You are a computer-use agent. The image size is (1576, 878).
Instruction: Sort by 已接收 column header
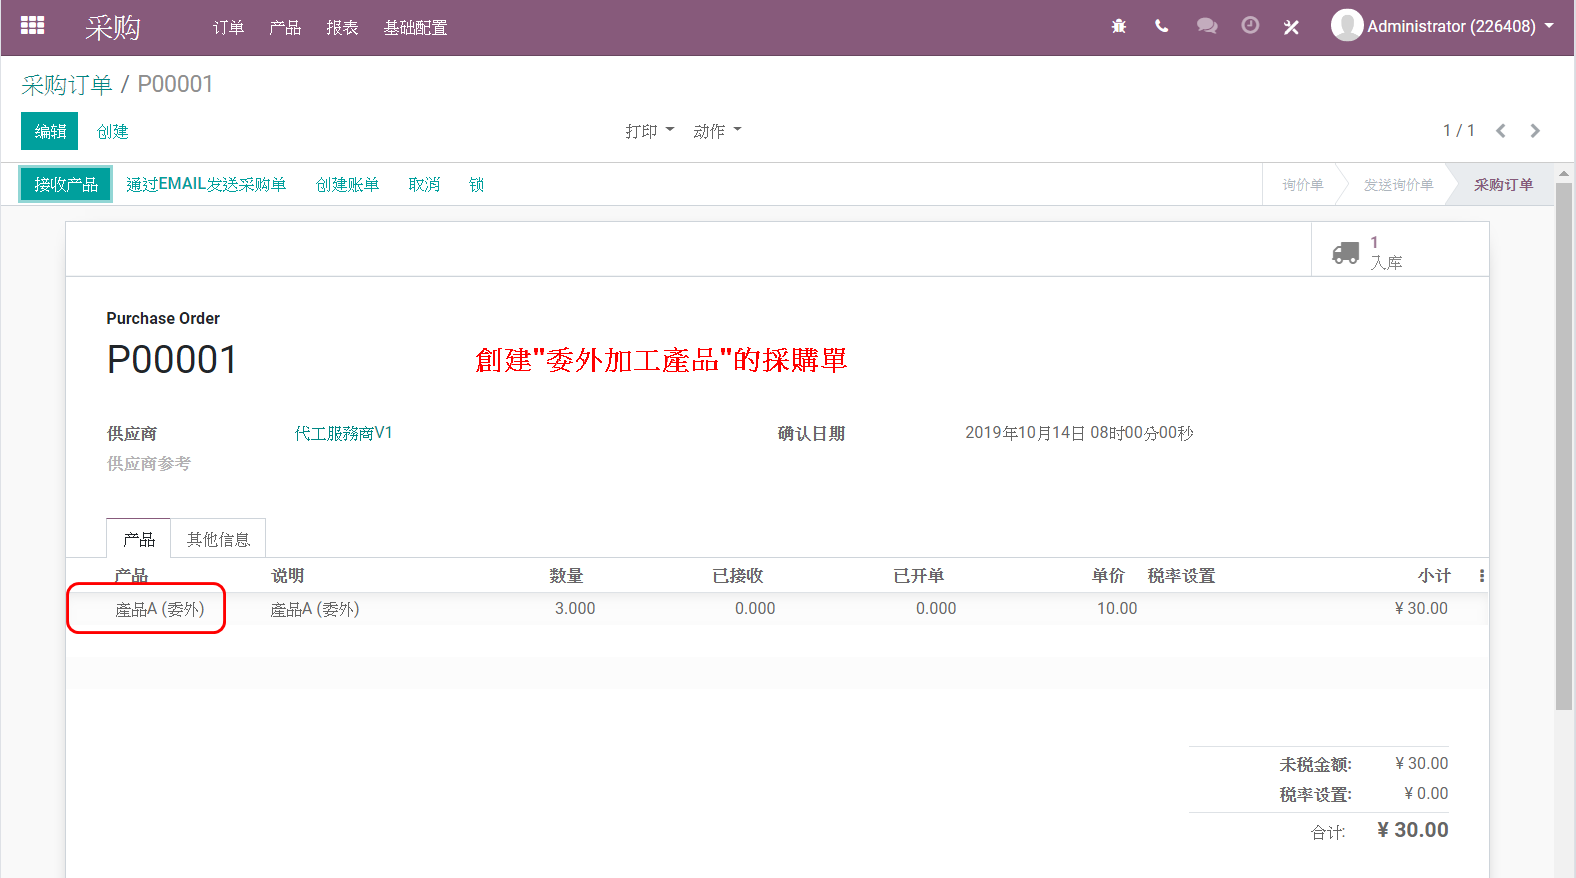coord(738,576)
